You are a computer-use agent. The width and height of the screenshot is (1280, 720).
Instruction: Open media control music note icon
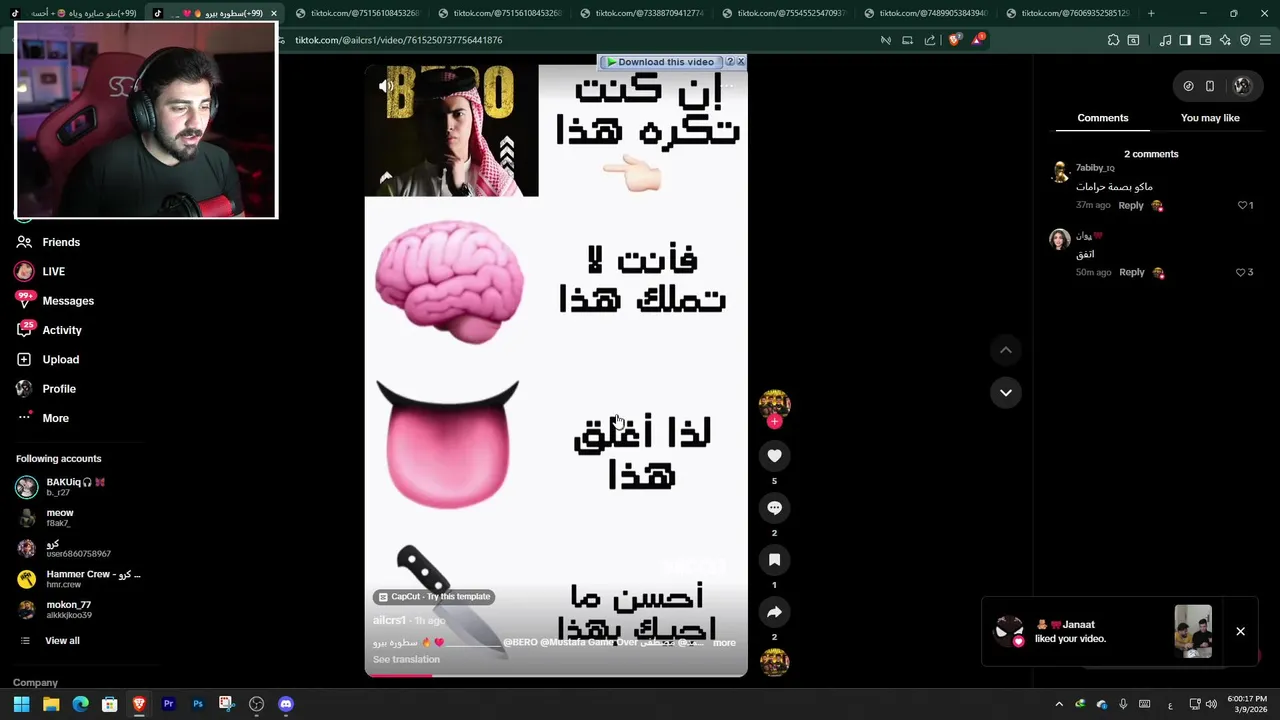pos(1165,40)
